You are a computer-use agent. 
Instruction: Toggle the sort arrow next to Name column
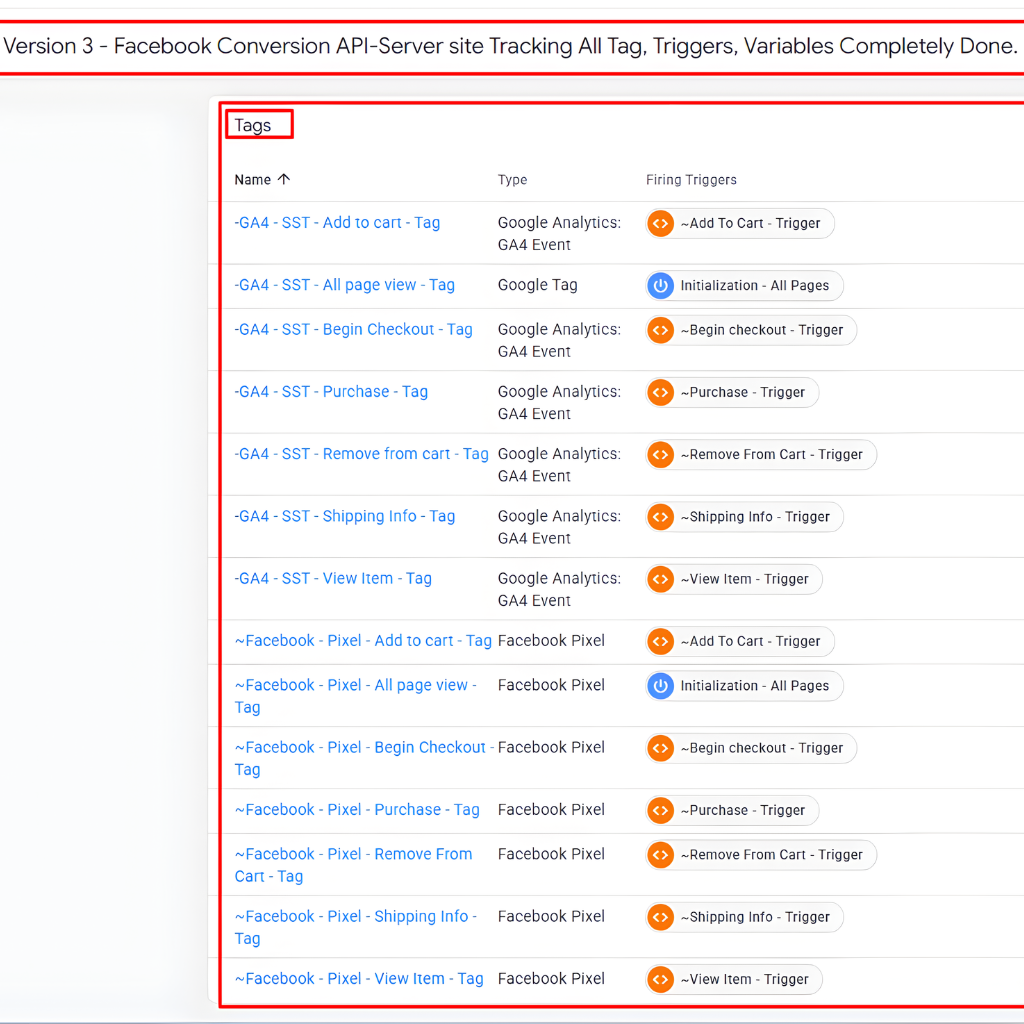(x=284, y=179)
